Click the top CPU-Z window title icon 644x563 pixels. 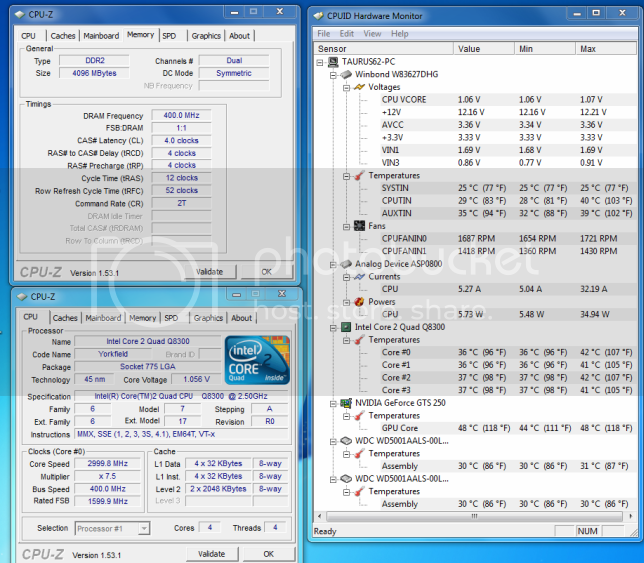20,14
